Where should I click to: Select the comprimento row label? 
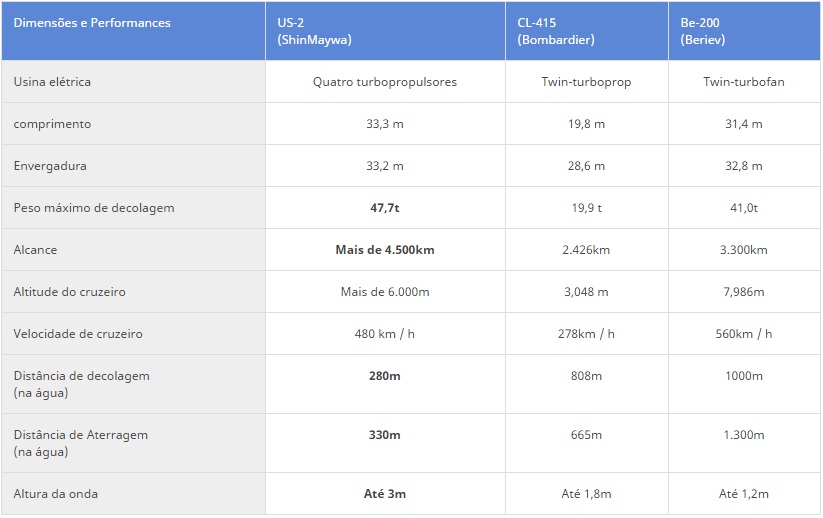coord(52,124)
